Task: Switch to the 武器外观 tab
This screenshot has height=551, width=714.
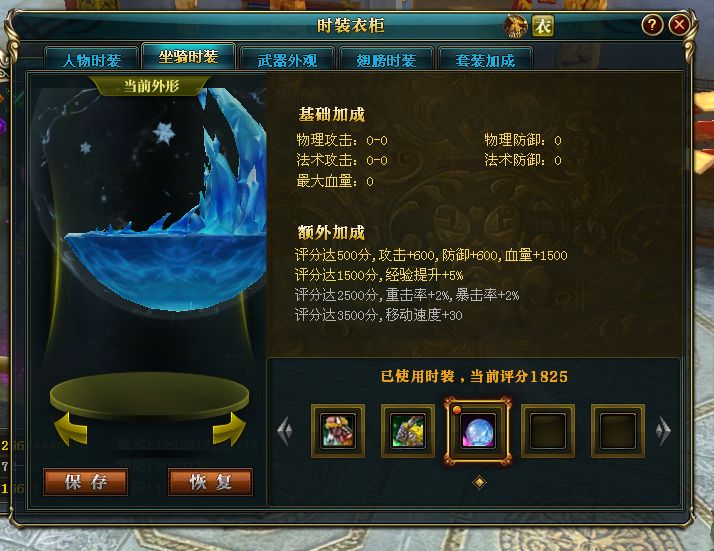Action: 287,60
